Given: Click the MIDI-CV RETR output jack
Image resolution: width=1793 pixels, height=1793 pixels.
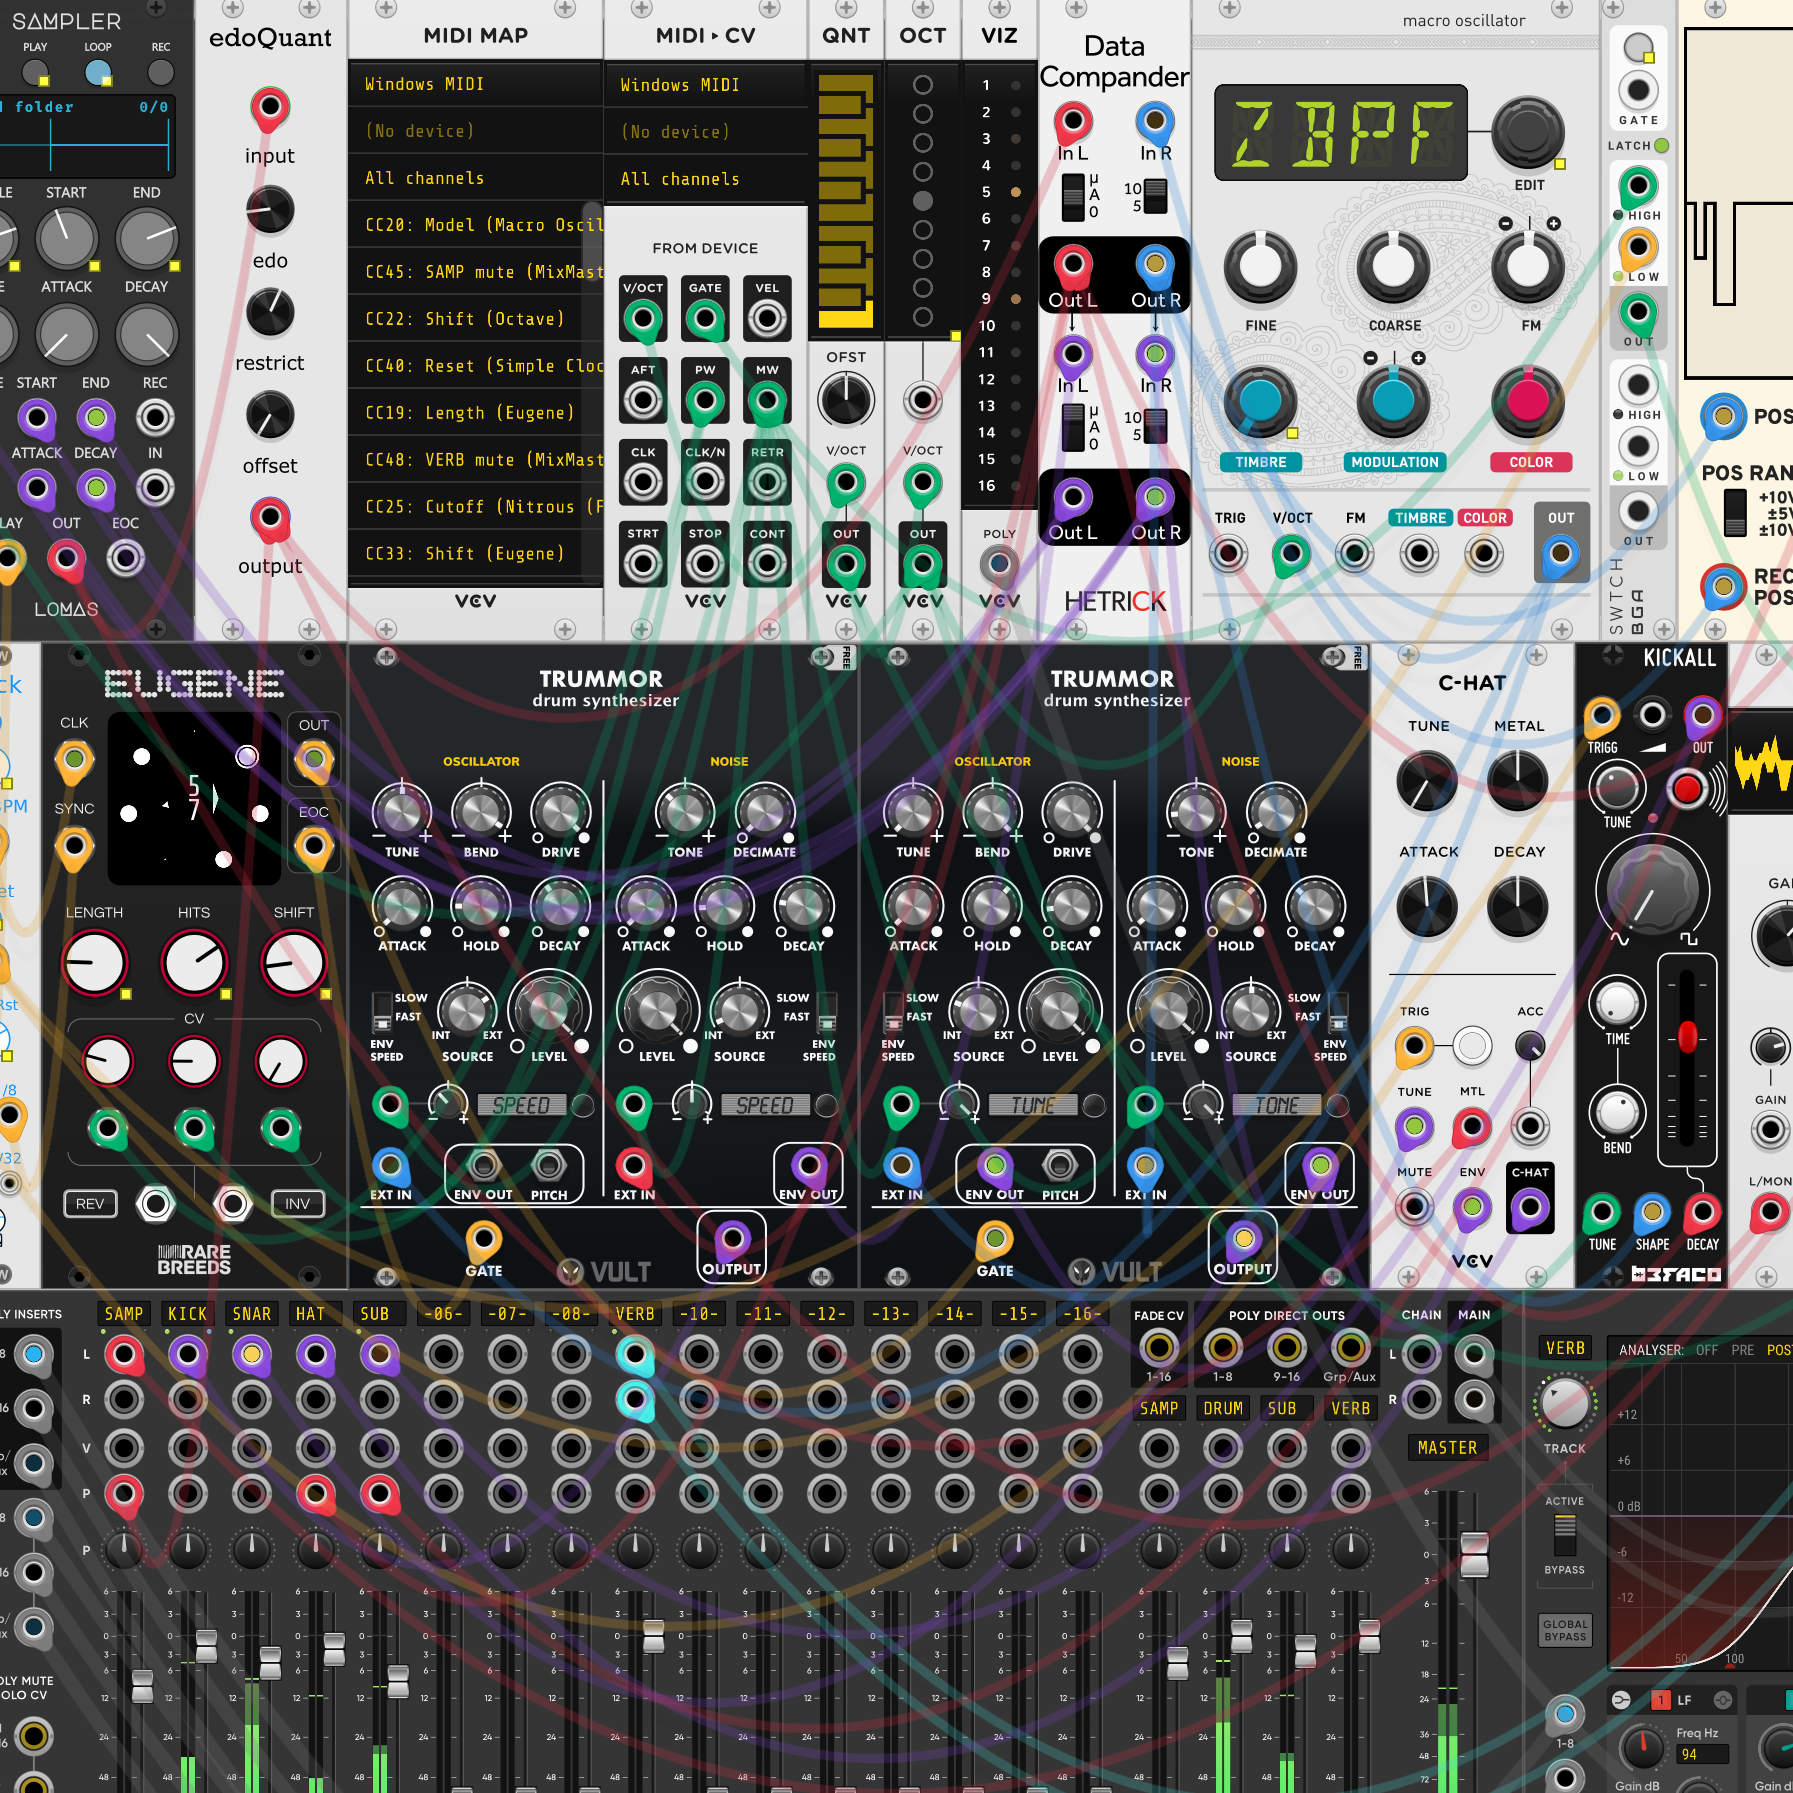Looking at the screenshot, I should (767, 483).
